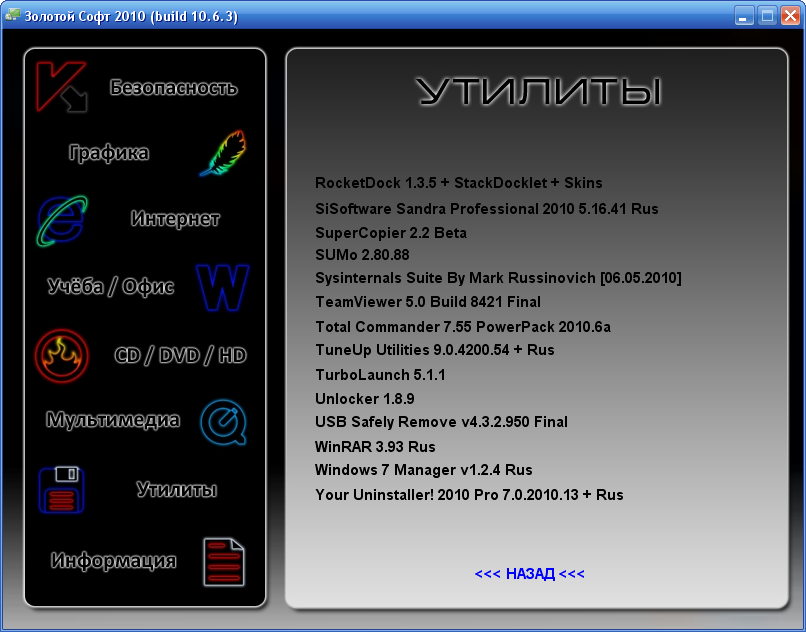Image resolution: width=806 pixels, height=632 pixels.
Task: Select the Утилиты menu label
Action: [176, 489]
